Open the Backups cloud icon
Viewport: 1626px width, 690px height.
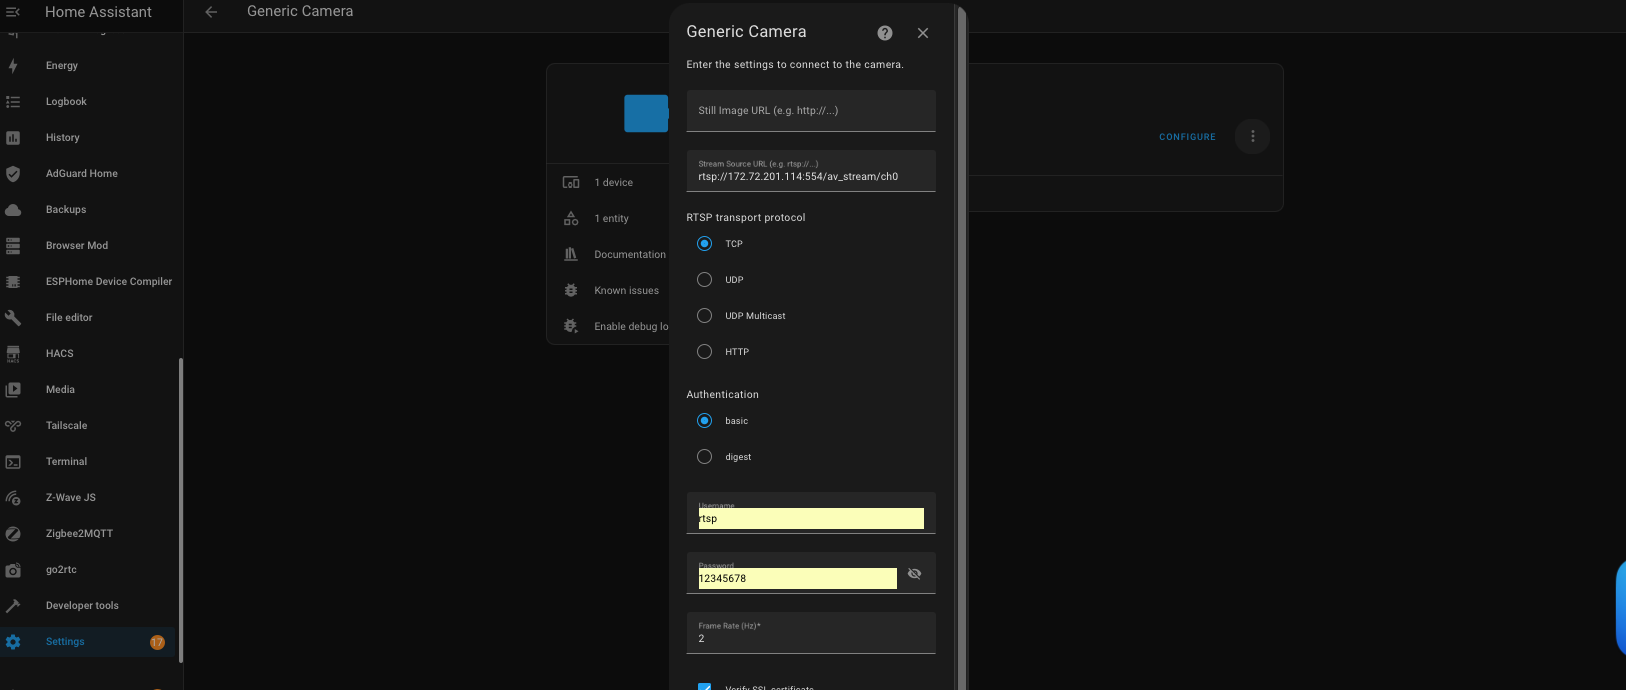(x=13, y=210)
